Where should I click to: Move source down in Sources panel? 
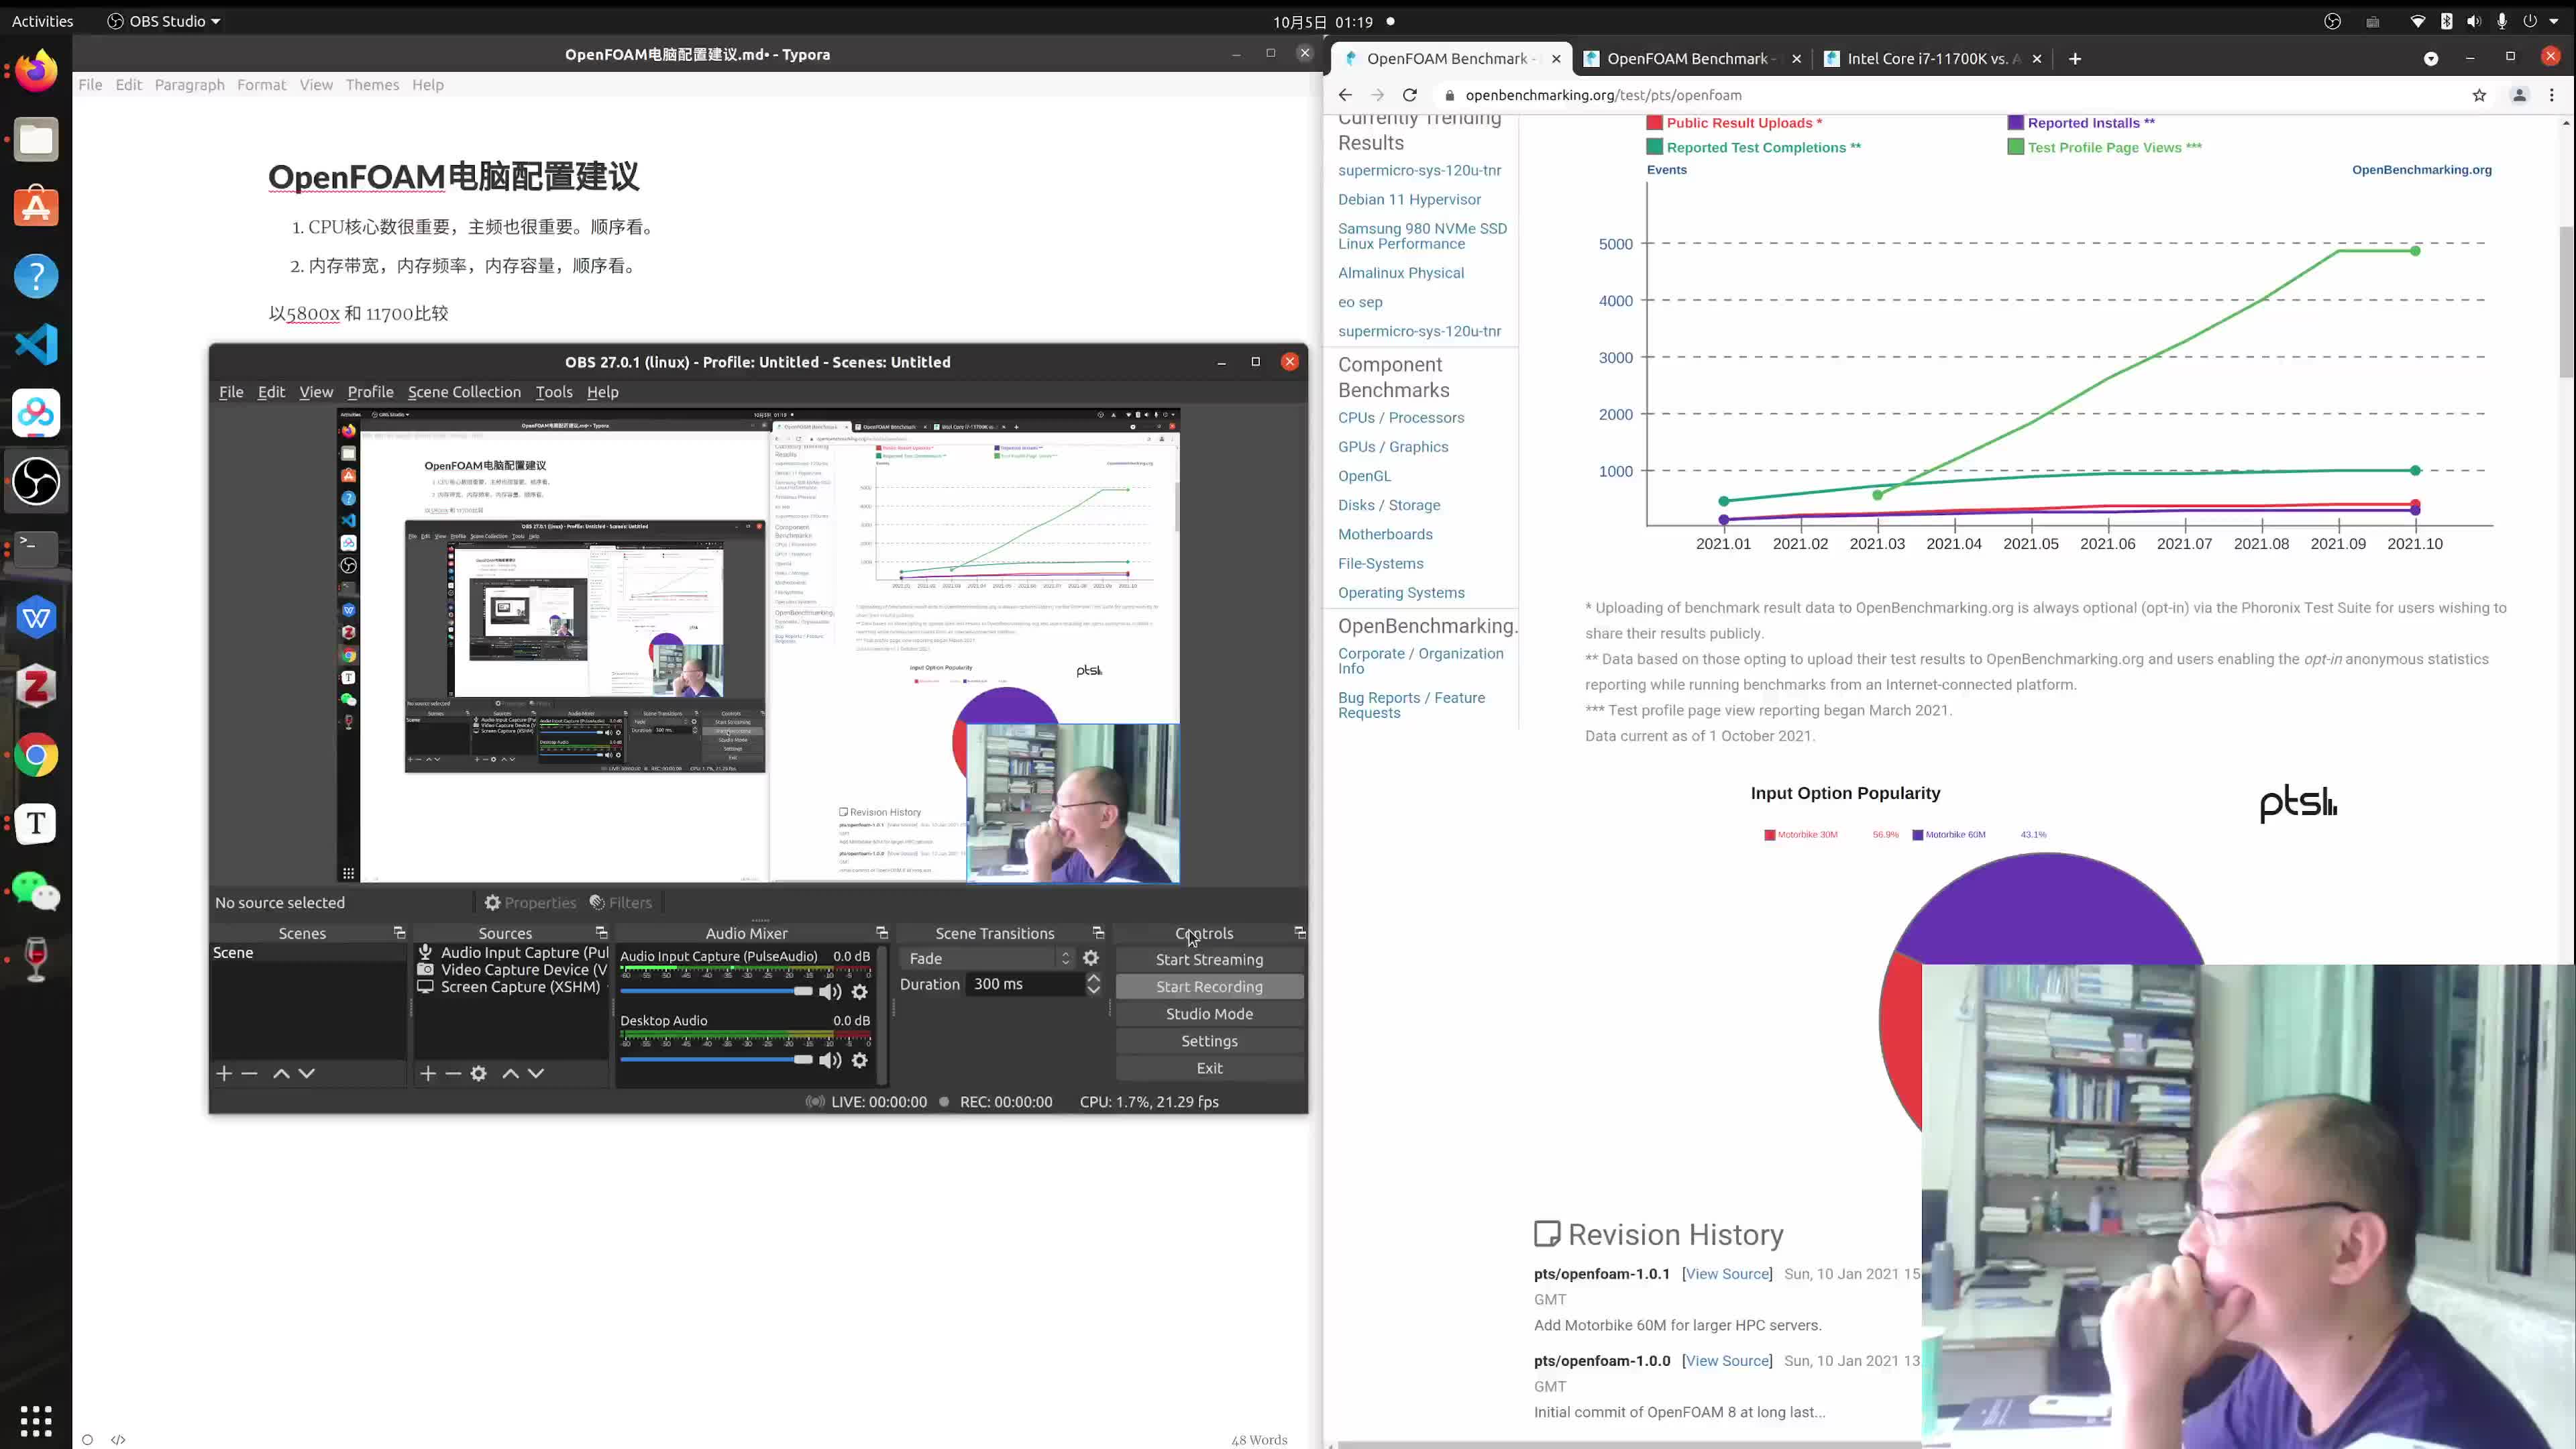pos(536,1073)
